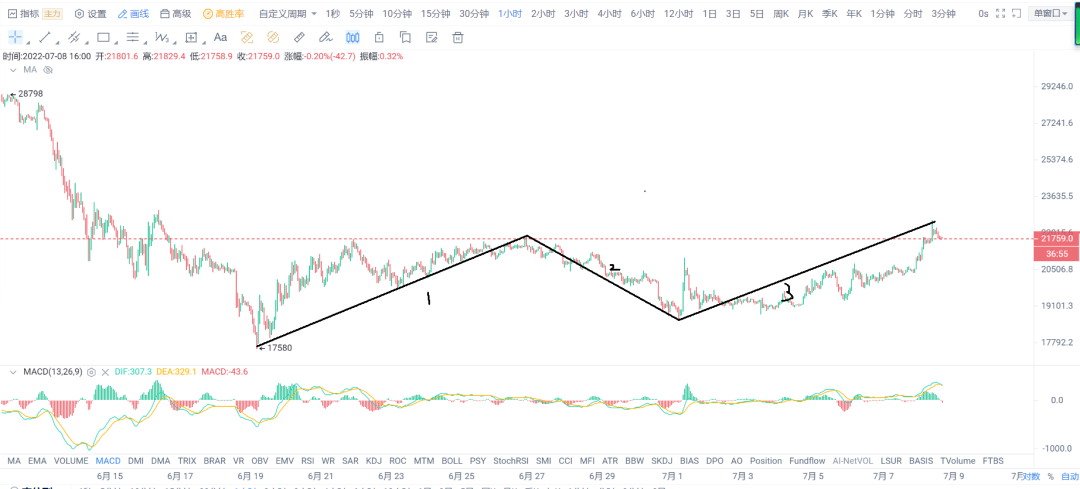Switch to the 分时 timeframe
The height and width of the screenshot is (489, 1080).
pyautogui.click(x=913, y=14)
